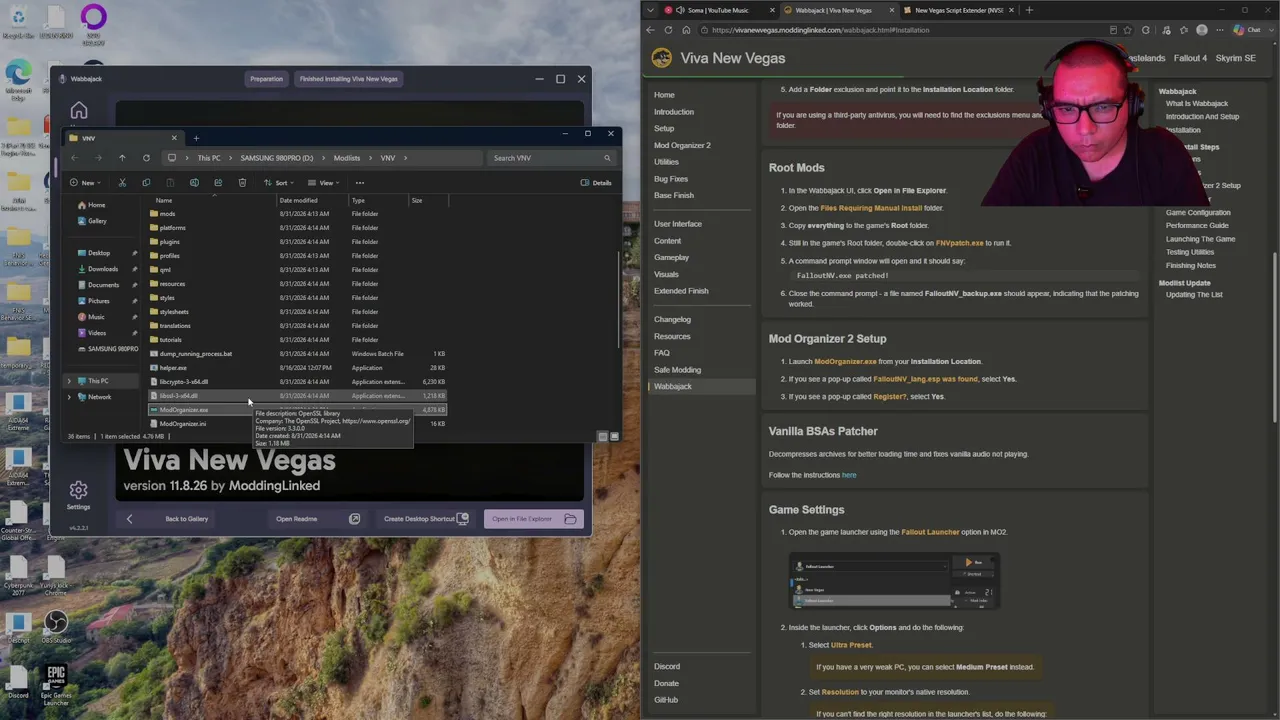Select the plugins folder
The image size is (1280, 720).
[298, 242]
